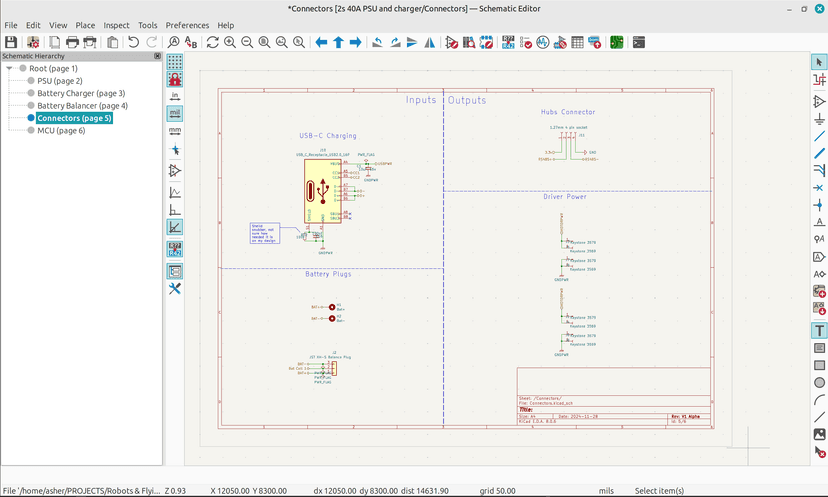Toggle grid display visibility
828x497 pixels.
pos(175,62)
